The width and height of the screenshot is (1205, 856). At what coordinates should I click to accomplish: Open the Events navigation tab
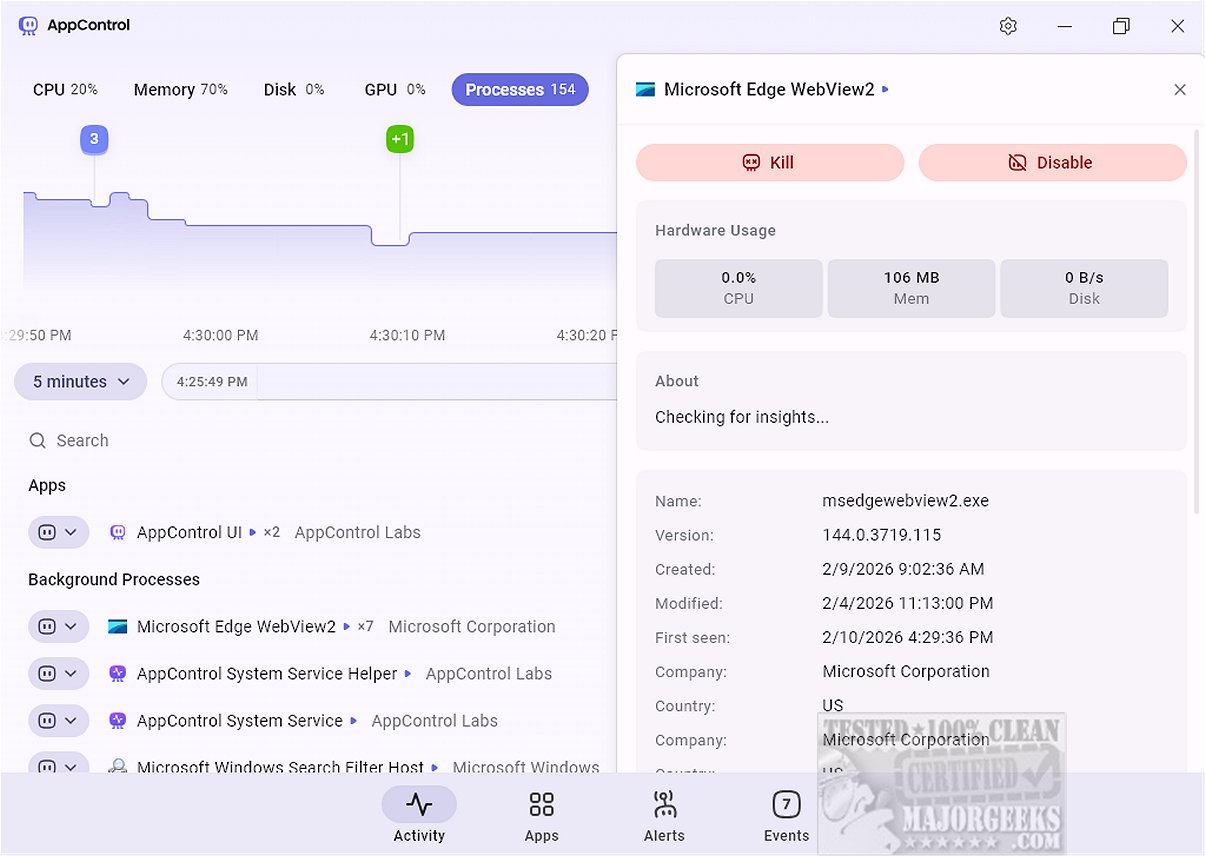pos(786,815)
